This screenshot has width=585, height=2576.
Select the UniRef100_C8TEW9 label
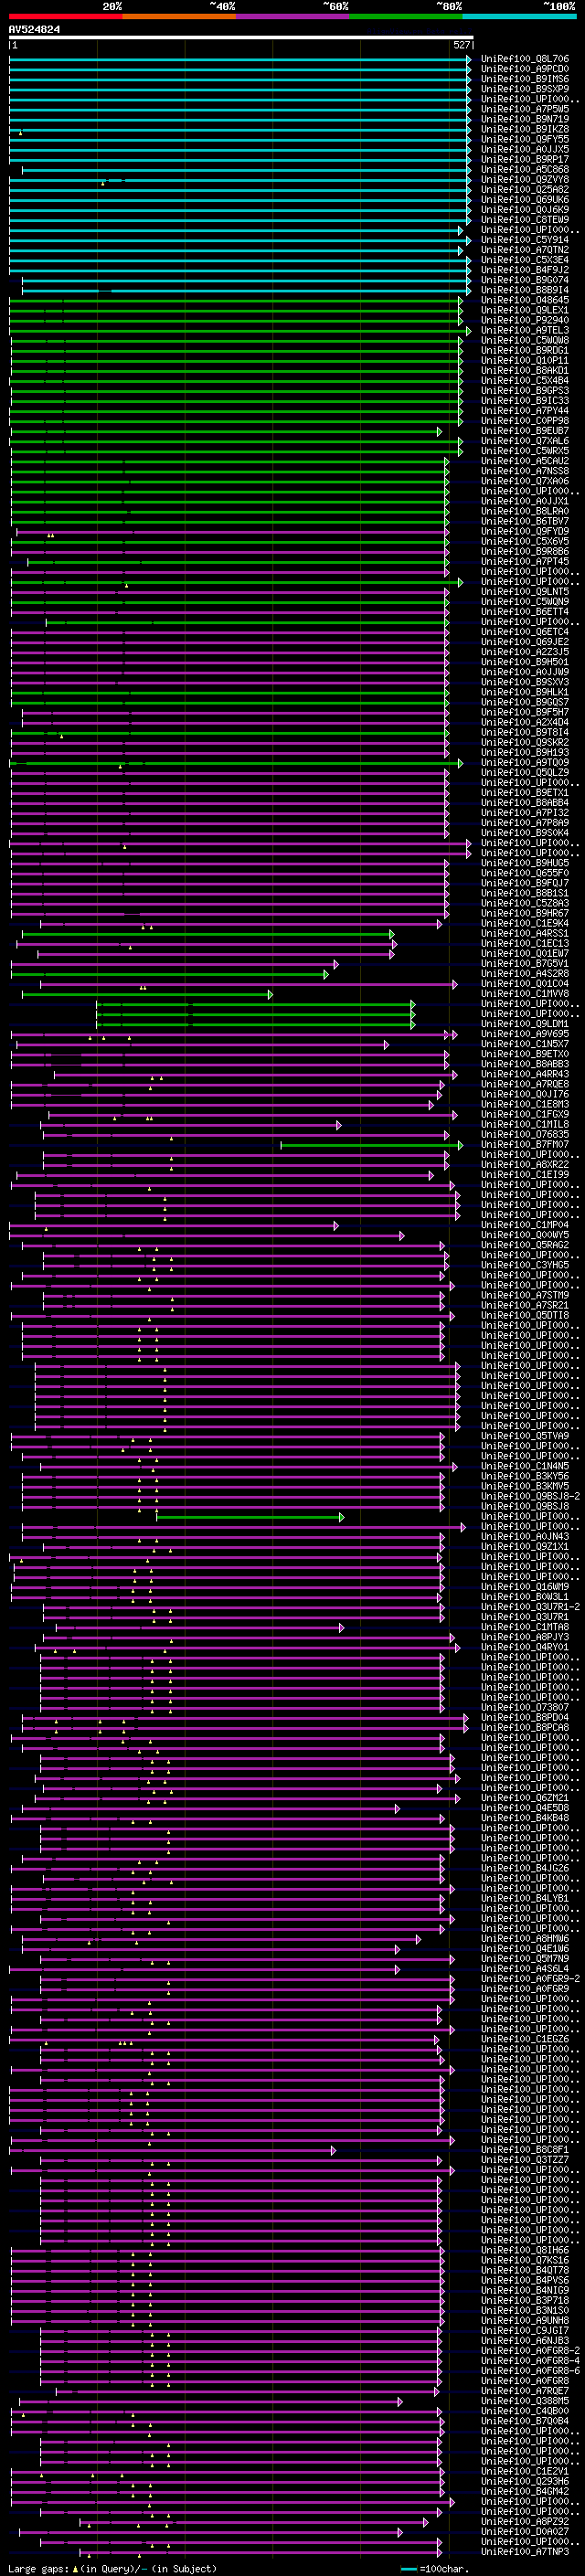point(525,220)
